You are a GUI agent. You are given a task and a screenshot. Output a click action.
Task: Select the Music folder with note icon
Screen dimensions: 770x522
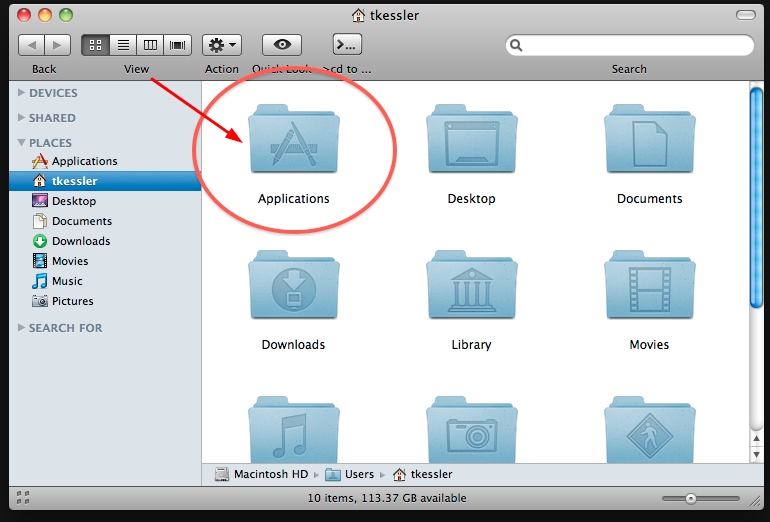(294, 430)
